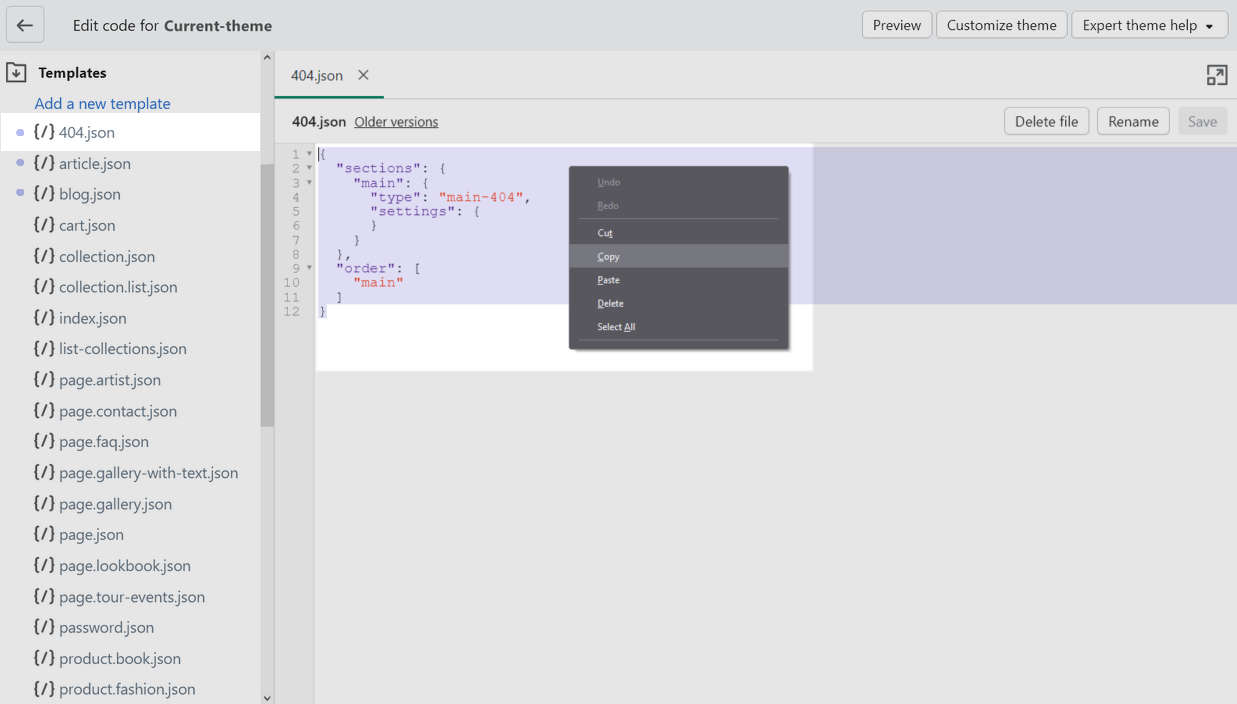Screen dimensions: 1237x704
Task: Click the "settings" key in code
Action: click(x=412, y=211)
